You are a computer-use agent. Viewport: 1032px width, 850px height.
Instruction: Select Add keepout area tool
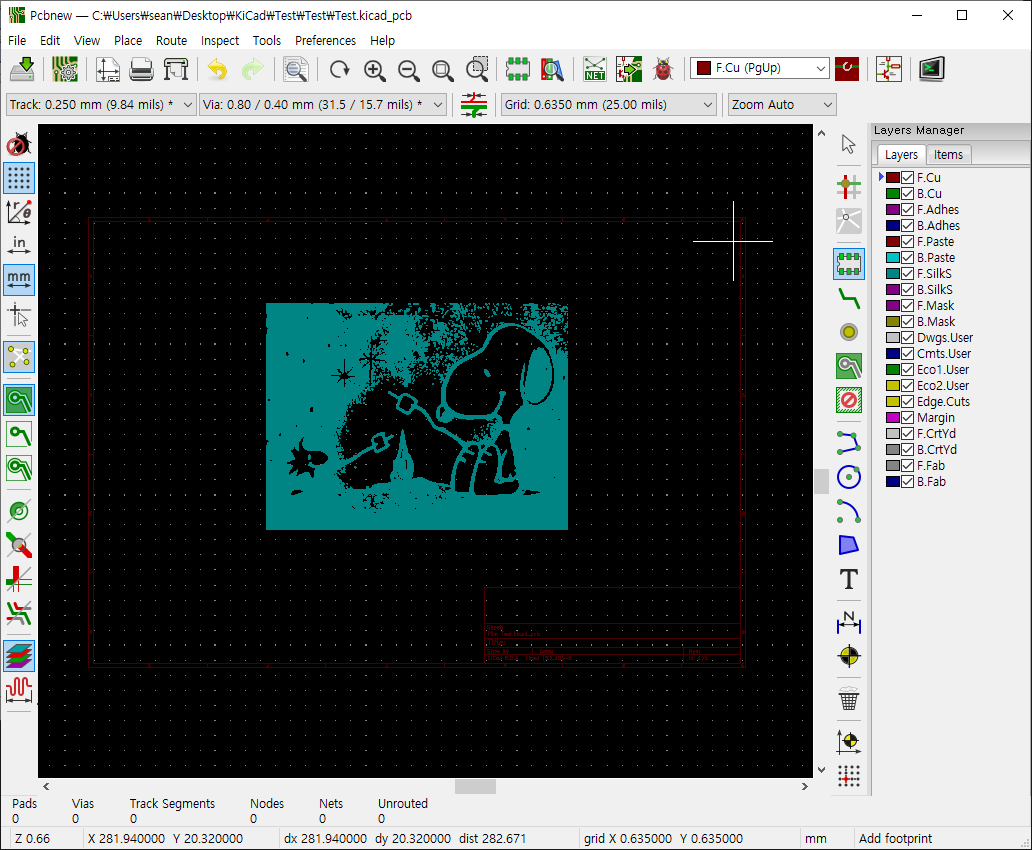click(848, 400)
